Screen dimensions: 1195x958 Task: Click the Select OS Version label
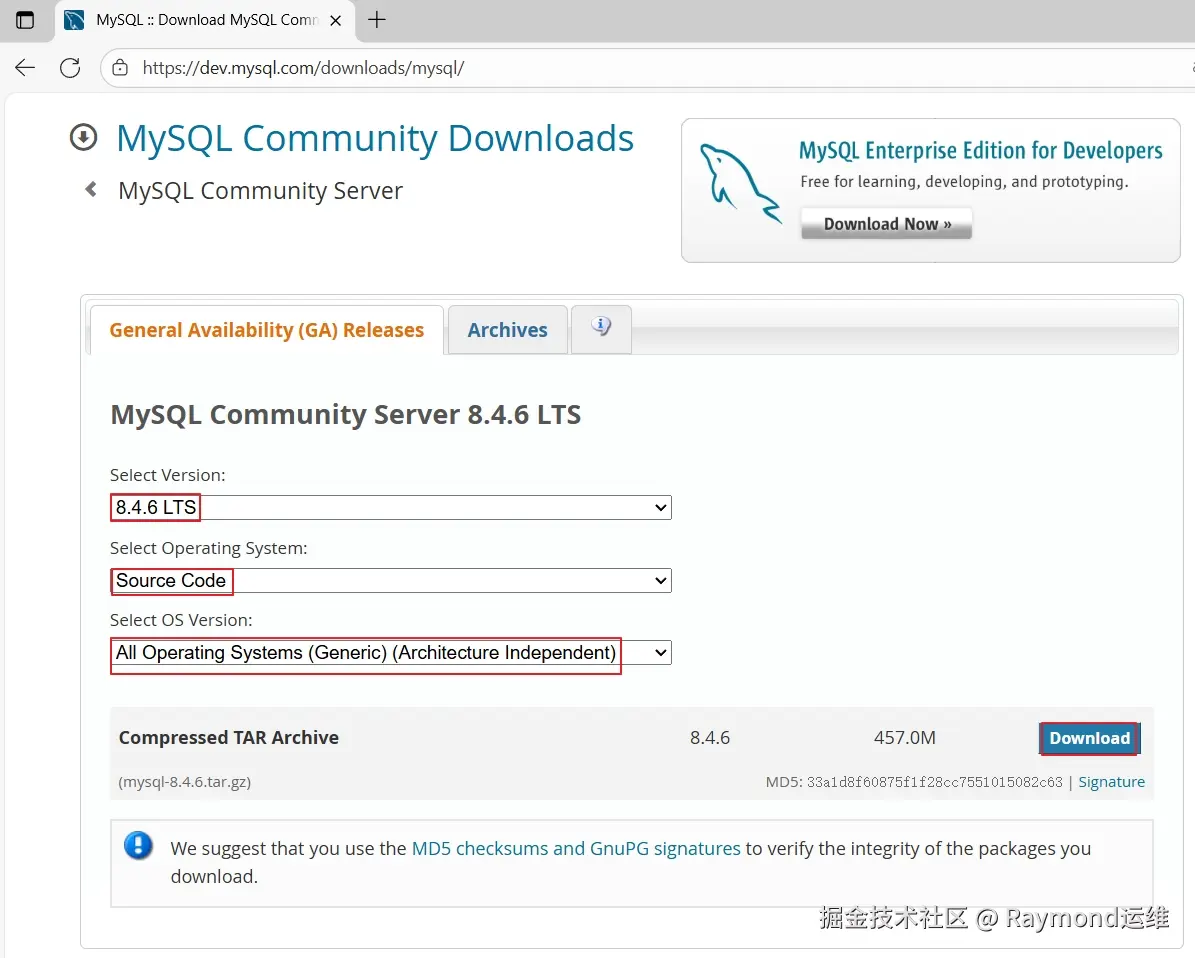(x=181, y=620)
